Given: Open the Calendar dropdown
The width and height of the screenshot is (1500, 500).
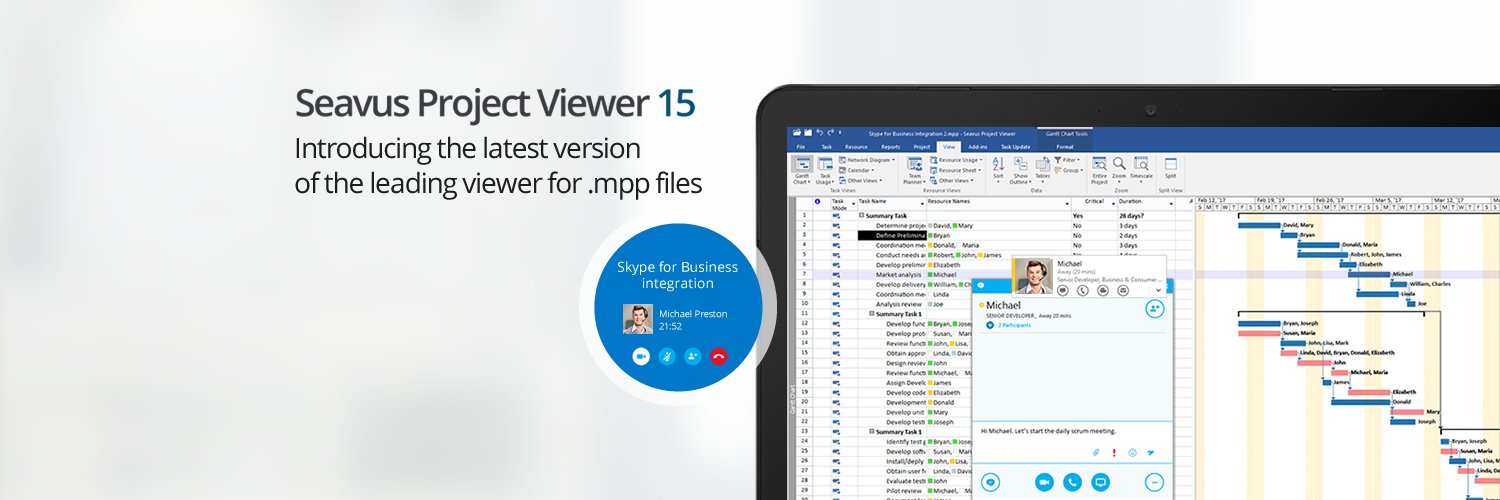Looking at the screenshot, I should point(858,170).
